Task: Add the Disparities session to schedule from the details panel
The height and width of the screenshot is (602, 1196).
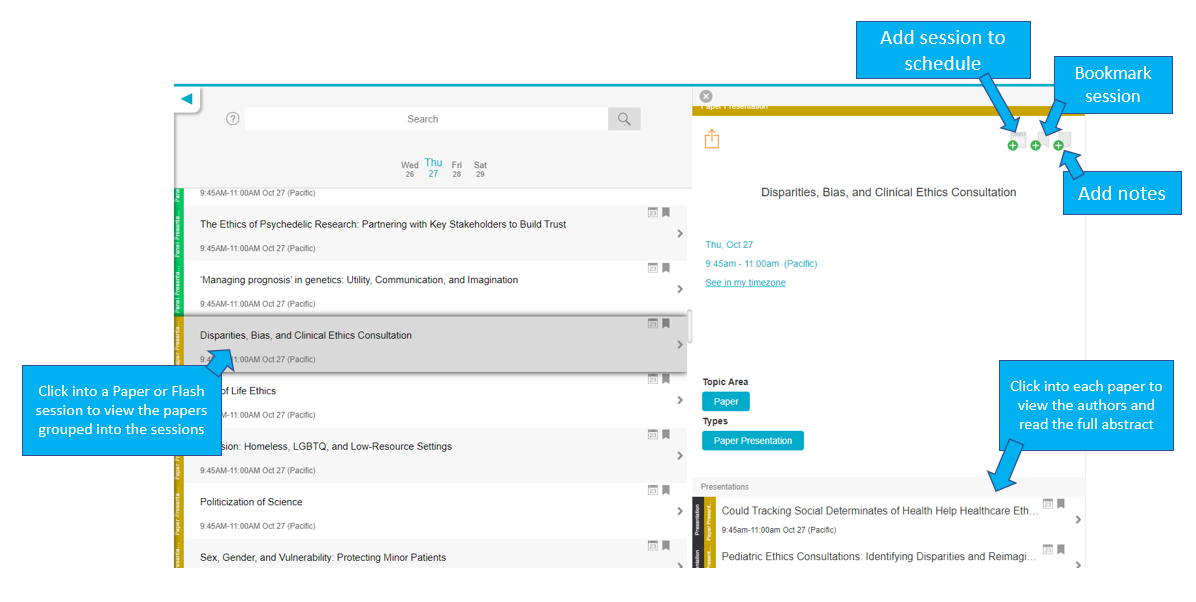Action: pyautogui.click(x=1017, y=140)
